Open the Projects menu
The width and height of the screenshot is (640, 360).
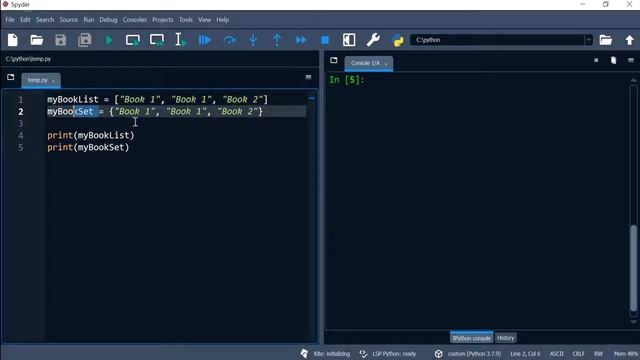tap(162, 20)
